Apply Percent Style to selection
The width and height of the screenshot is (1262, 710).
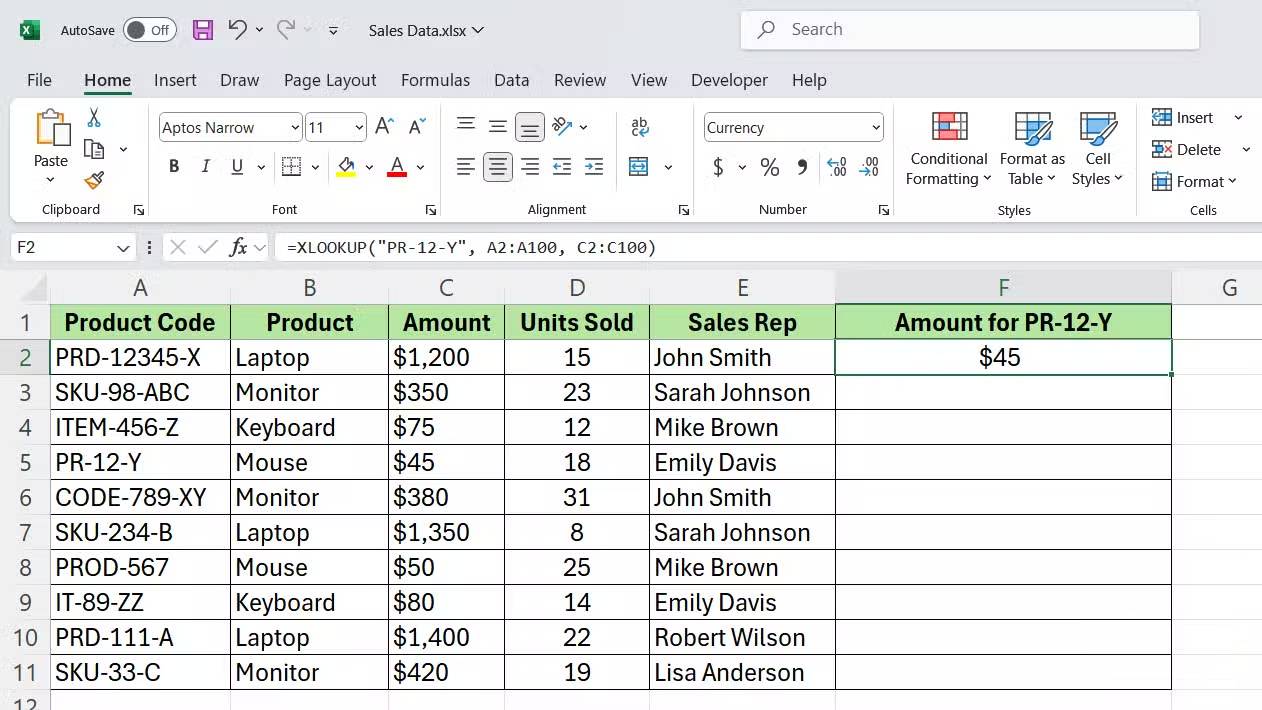[x=770, y=167]
